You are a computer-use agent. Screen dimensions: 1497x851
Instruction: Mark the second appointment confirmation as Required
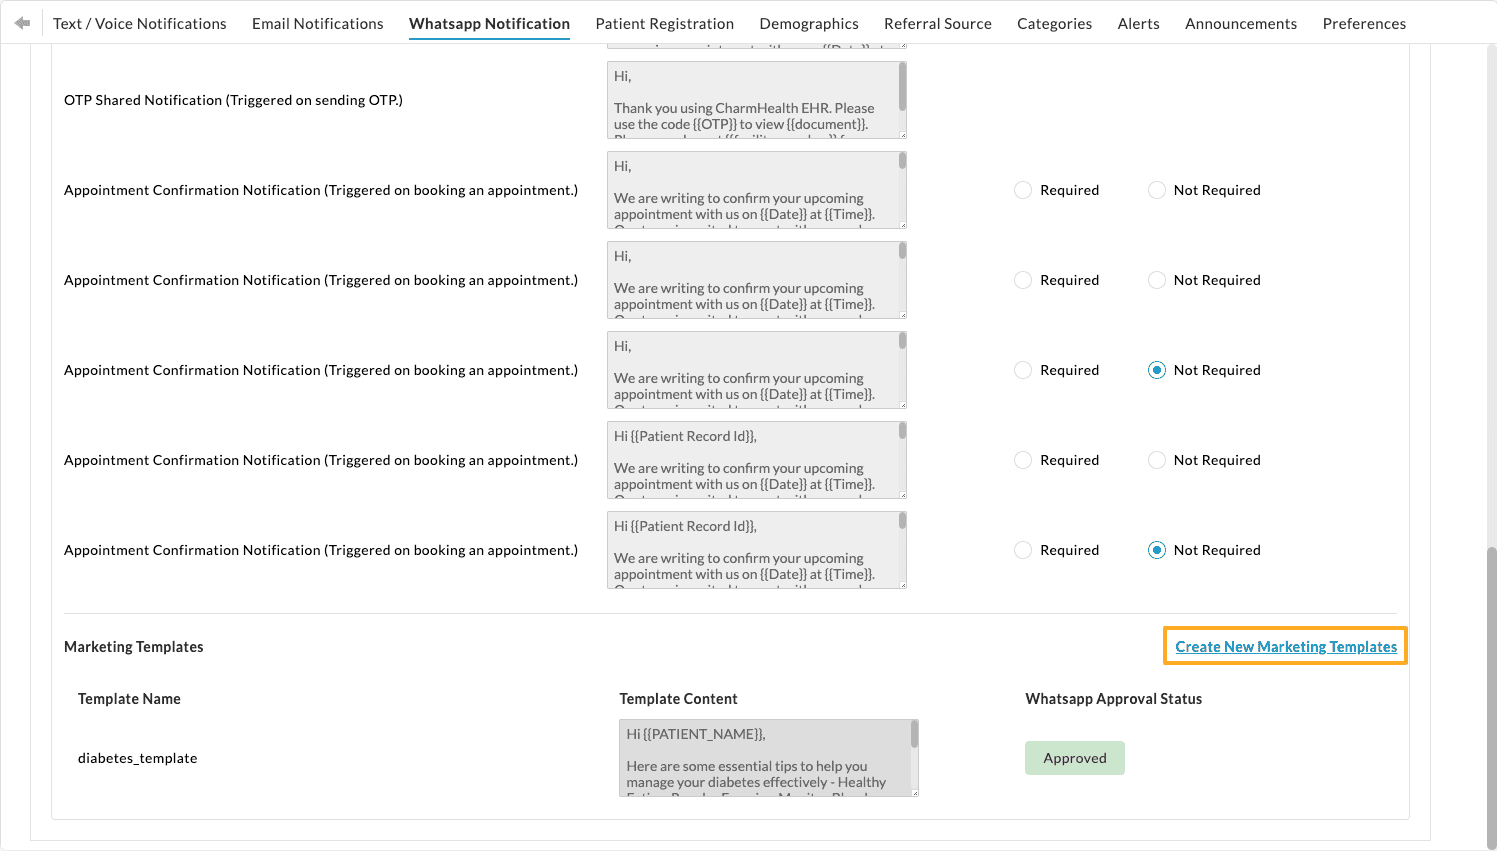tap(1022, 280)
